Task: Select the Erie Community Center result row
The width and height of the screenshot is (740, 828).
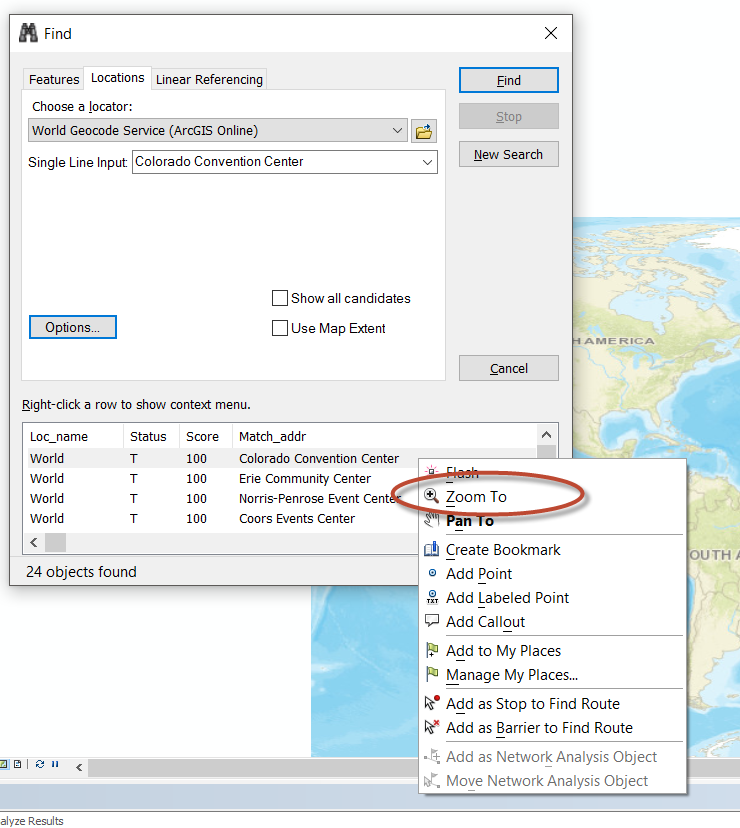Action: 222,478
